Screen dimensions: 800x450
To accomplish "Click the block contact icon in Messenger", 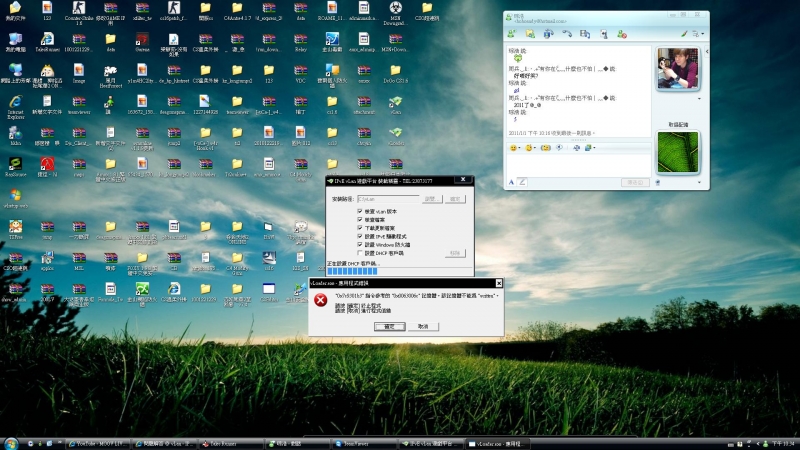I will coord(620,33).
